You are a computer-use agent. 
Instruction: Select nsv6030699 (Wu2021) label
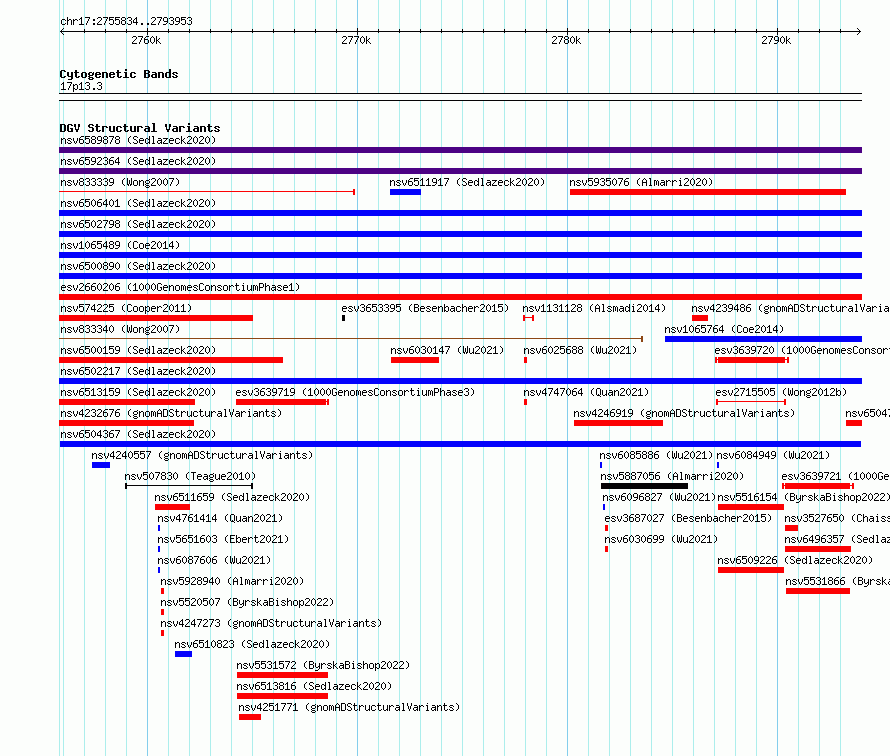661,539
